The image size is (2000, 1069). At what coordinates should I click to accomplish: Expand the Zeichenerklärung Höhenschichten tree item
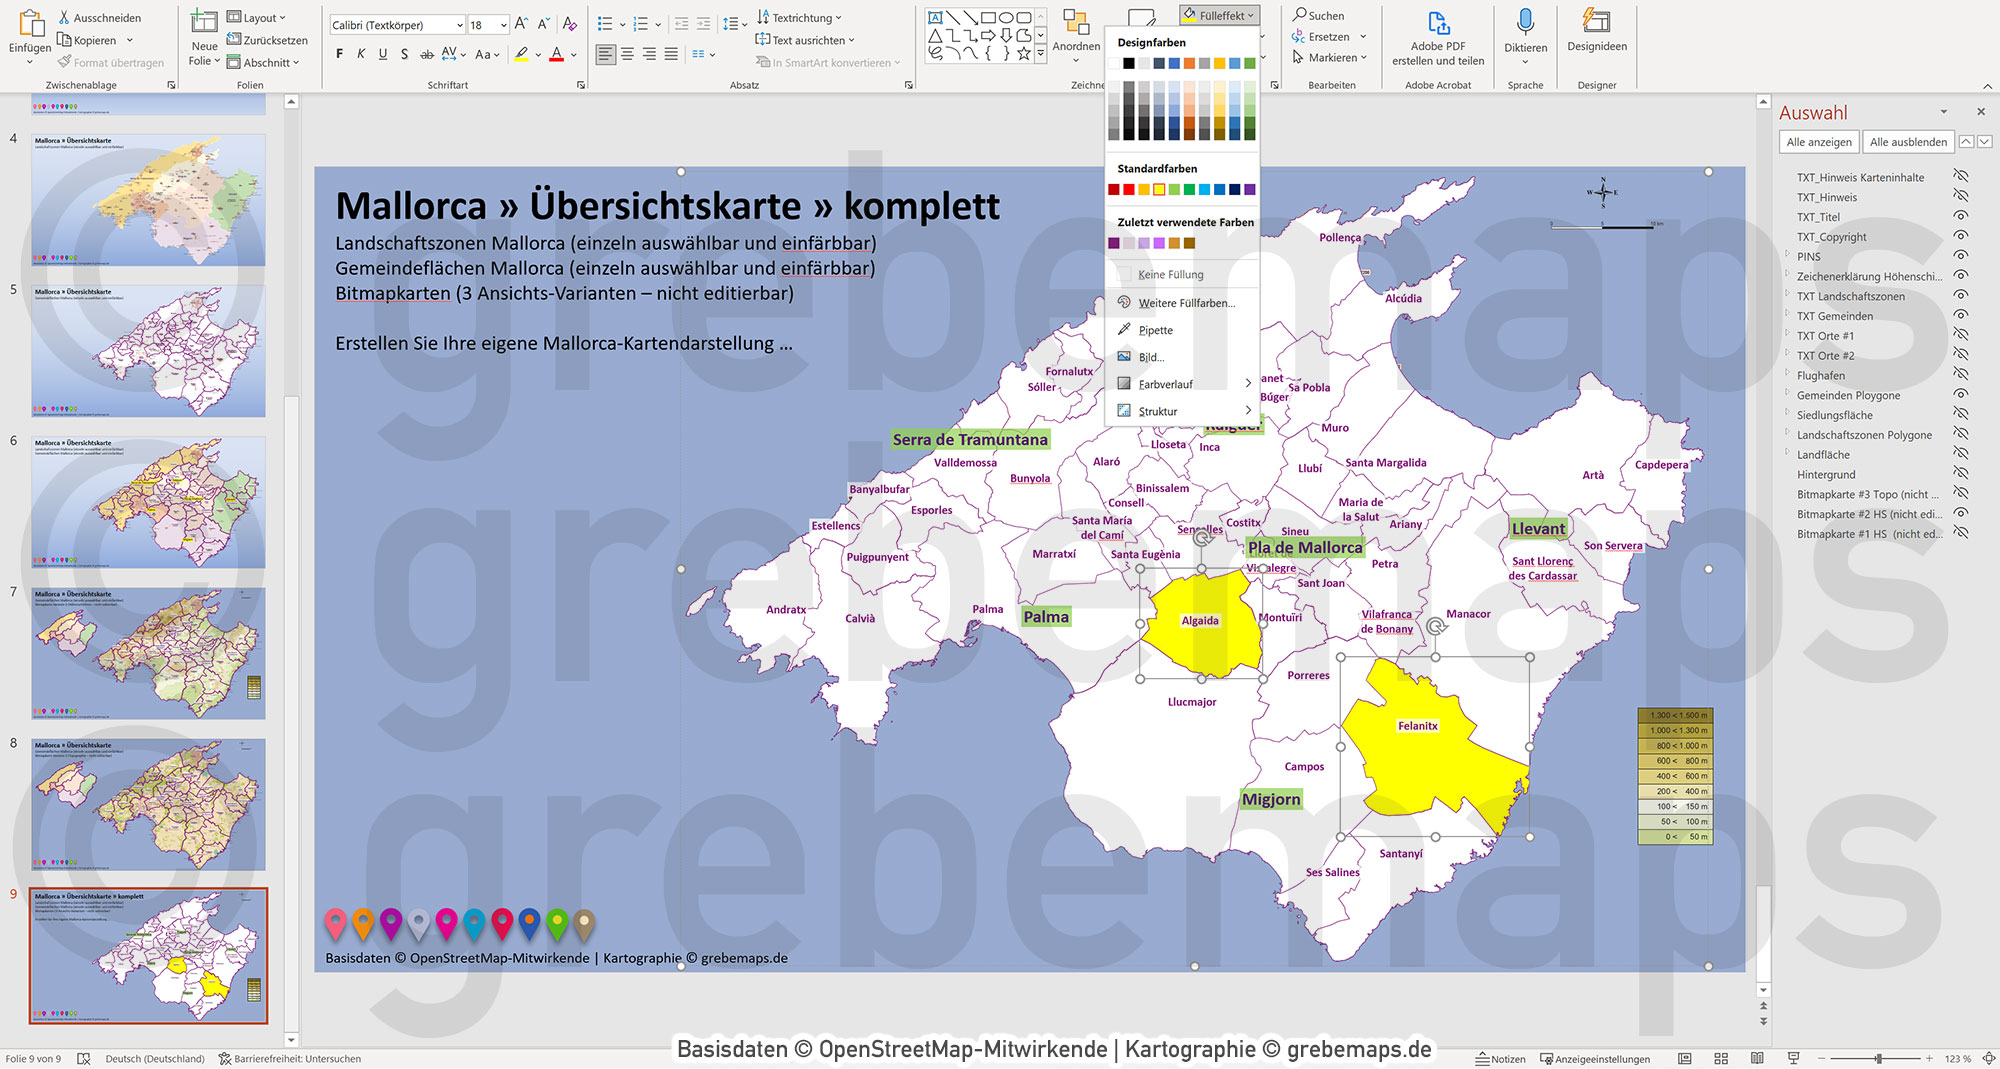point(1789,276)
